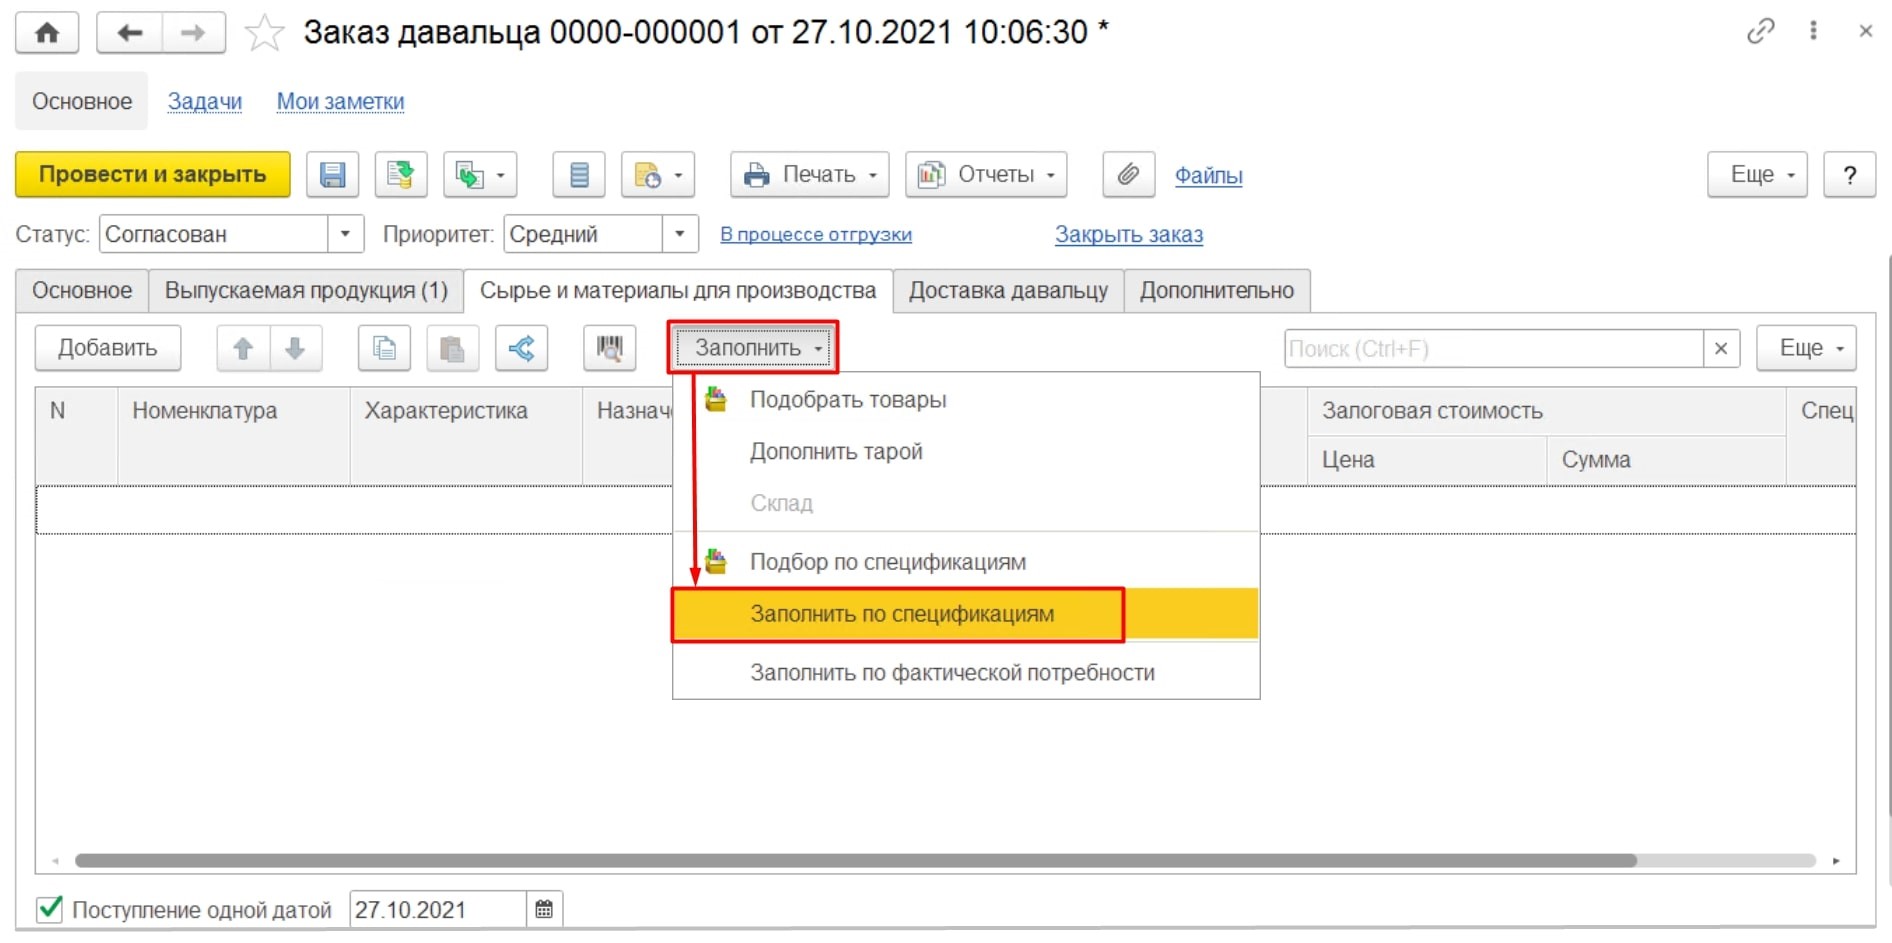Open Отчеты reports menu
The image size is (1892, 943).
[x=986, y=175]
